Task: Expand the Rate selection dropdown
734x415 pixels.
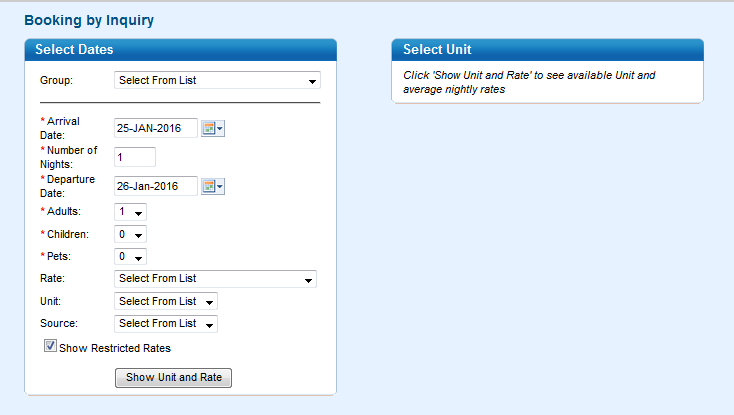Action: click(x=215, y=279)
